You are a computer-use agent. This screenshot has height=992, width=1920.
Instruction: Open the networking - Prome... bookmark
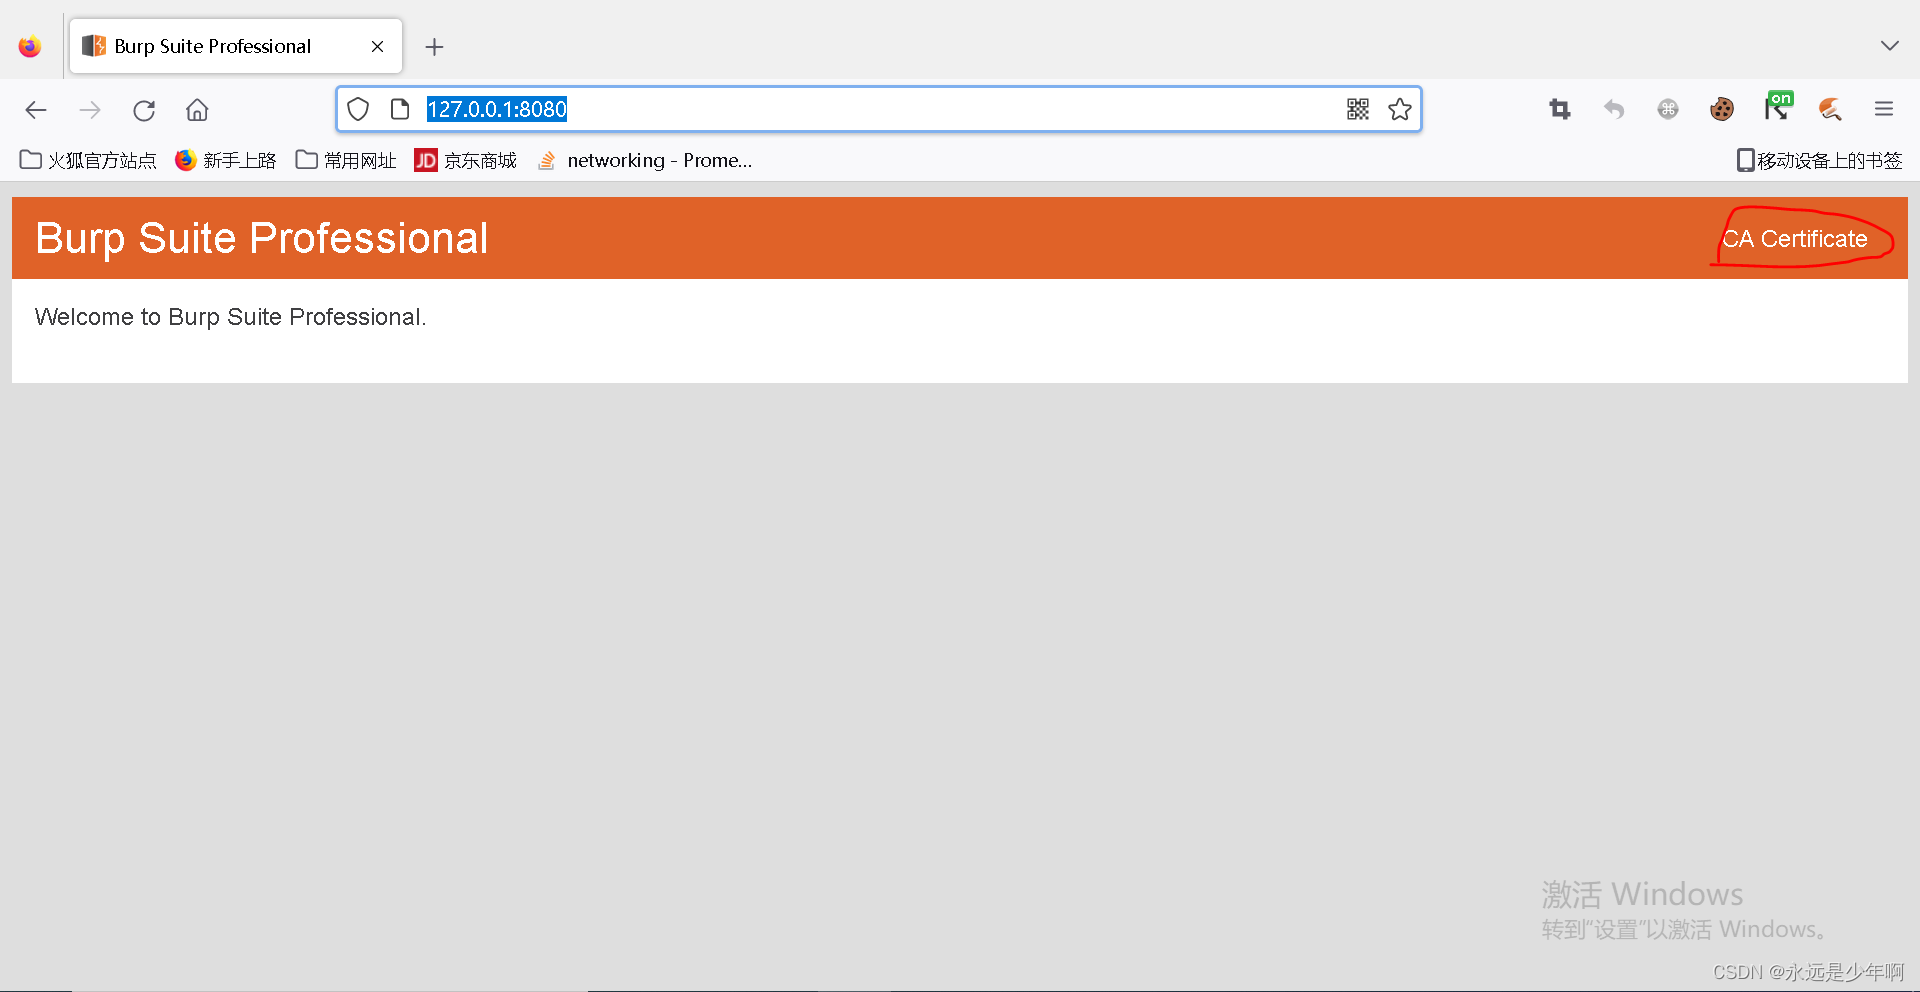pyautogui.click(x=645, y=160)
